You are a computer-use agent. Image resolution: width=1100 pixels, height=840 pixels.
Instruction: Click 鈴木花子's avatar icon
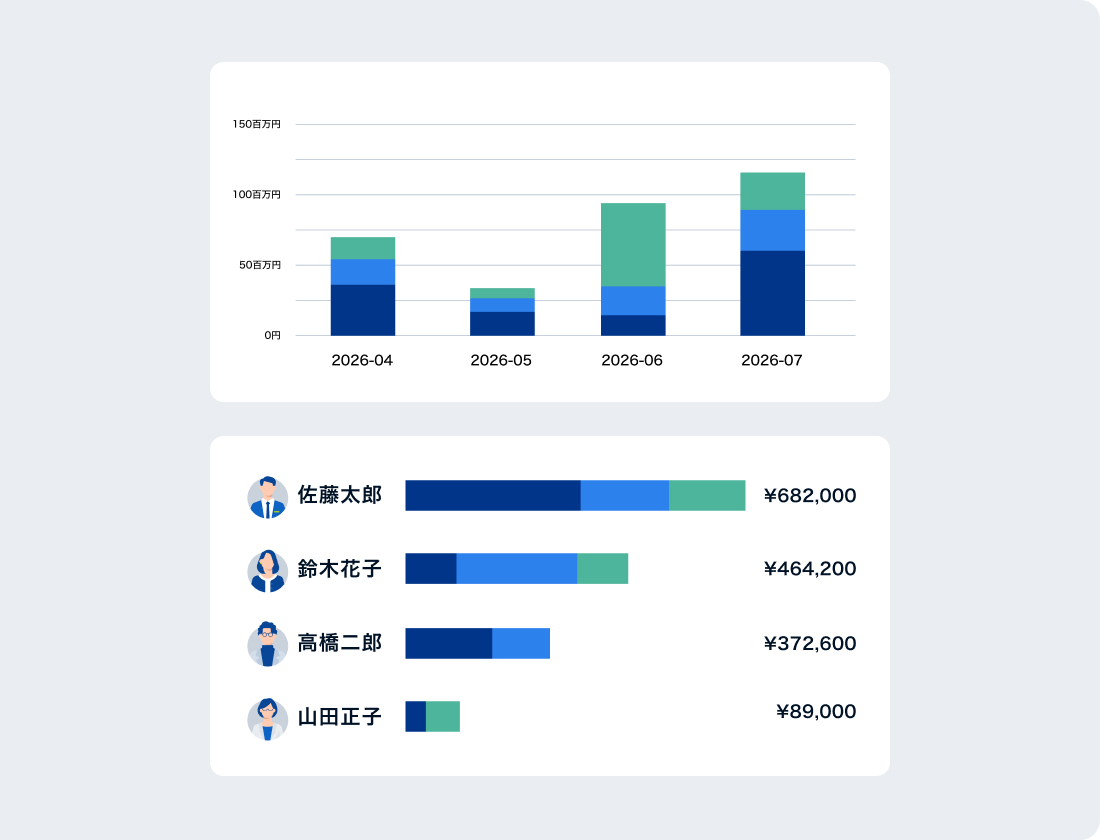click(267, 571)
